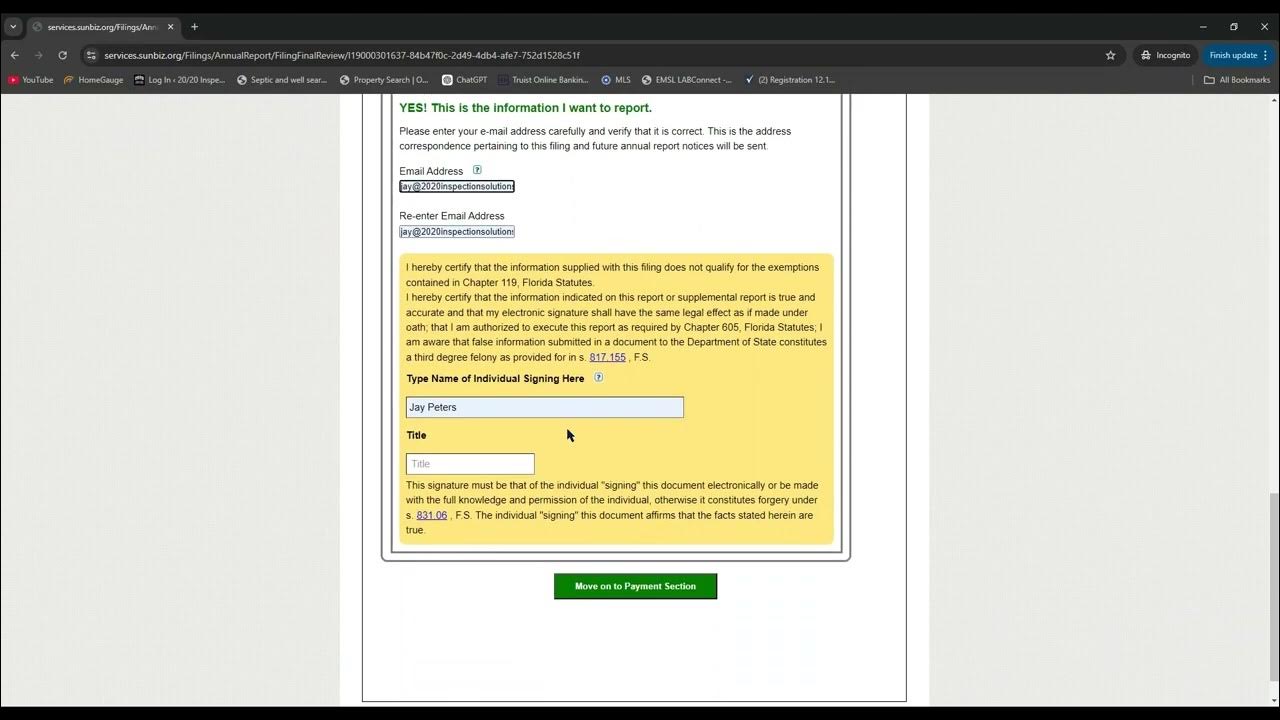The height and width of the screenshot is (720, 1280).
Task: Bookmark this page with star icon
Action: 1110,55
